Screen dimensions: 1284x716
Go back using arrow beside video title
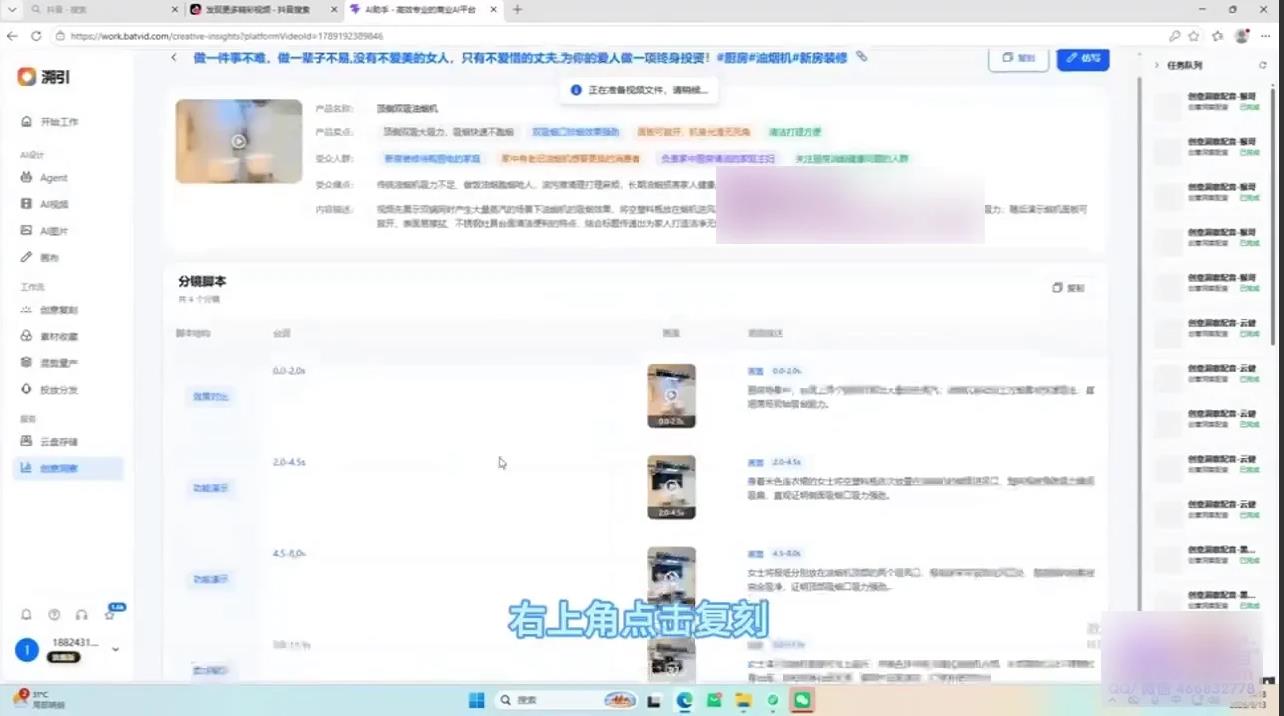tap(174, 58)
